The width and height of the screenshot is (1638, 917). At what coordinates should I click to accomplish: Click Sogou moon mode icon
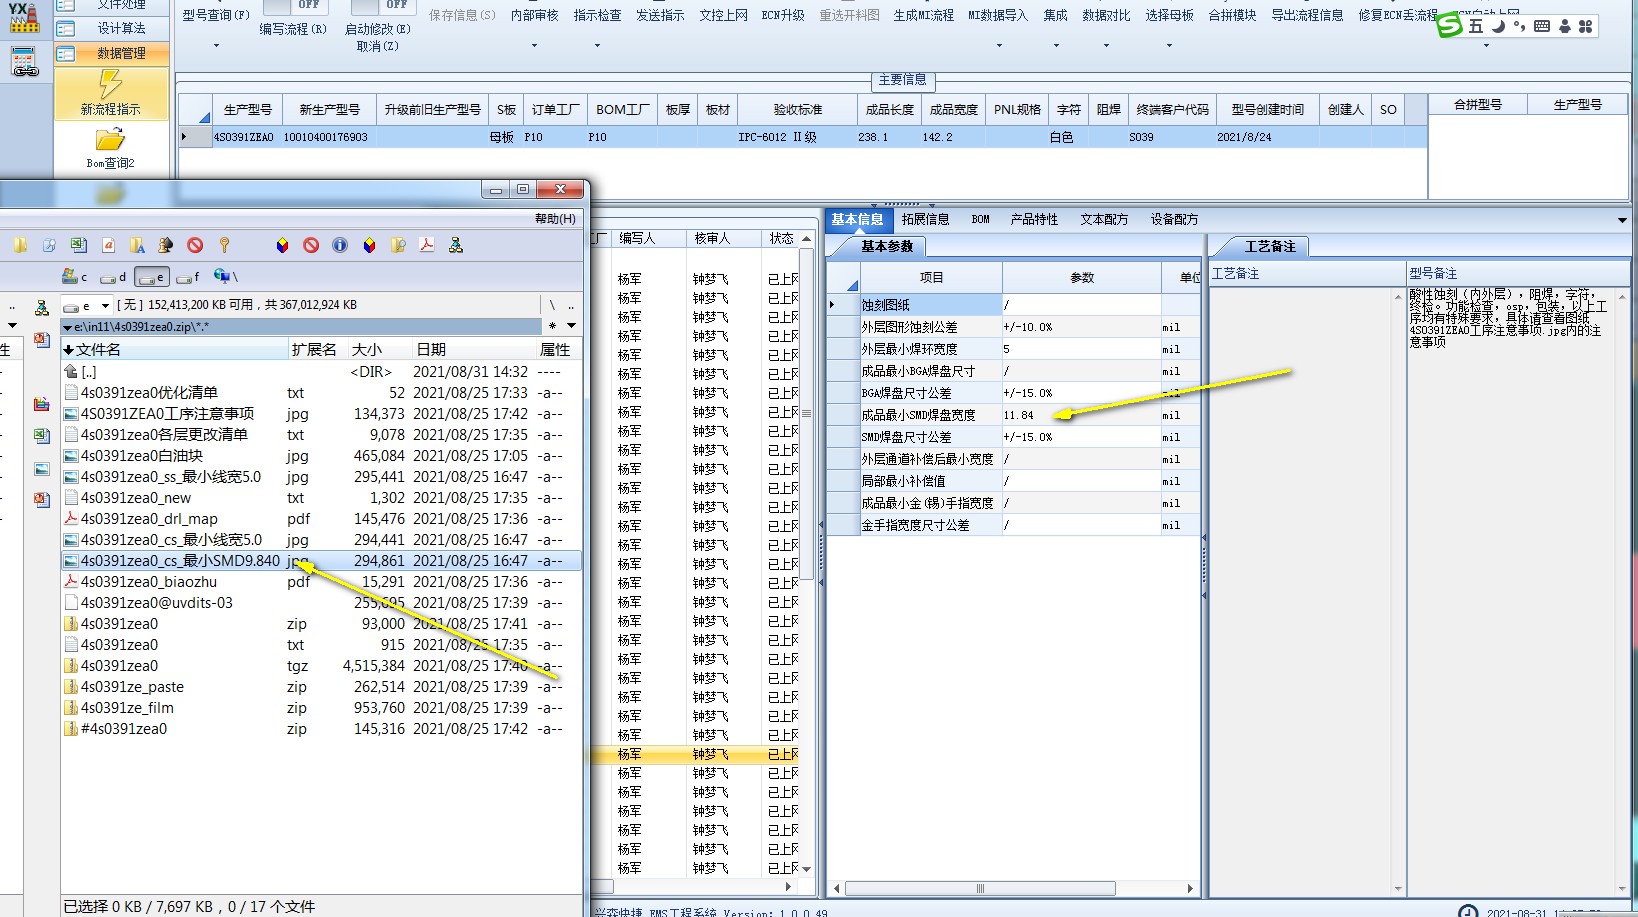1499,26
